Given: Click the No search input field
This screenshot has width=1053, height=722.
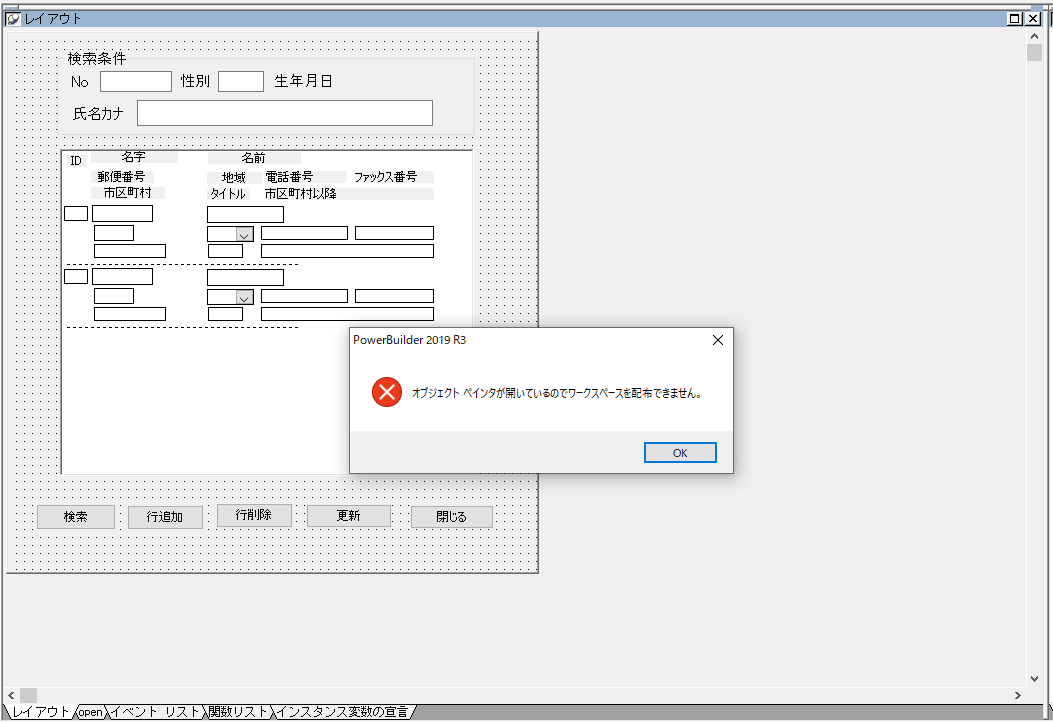Looking at the screenshot, I should pyautogui.click(x=135, y=82).
